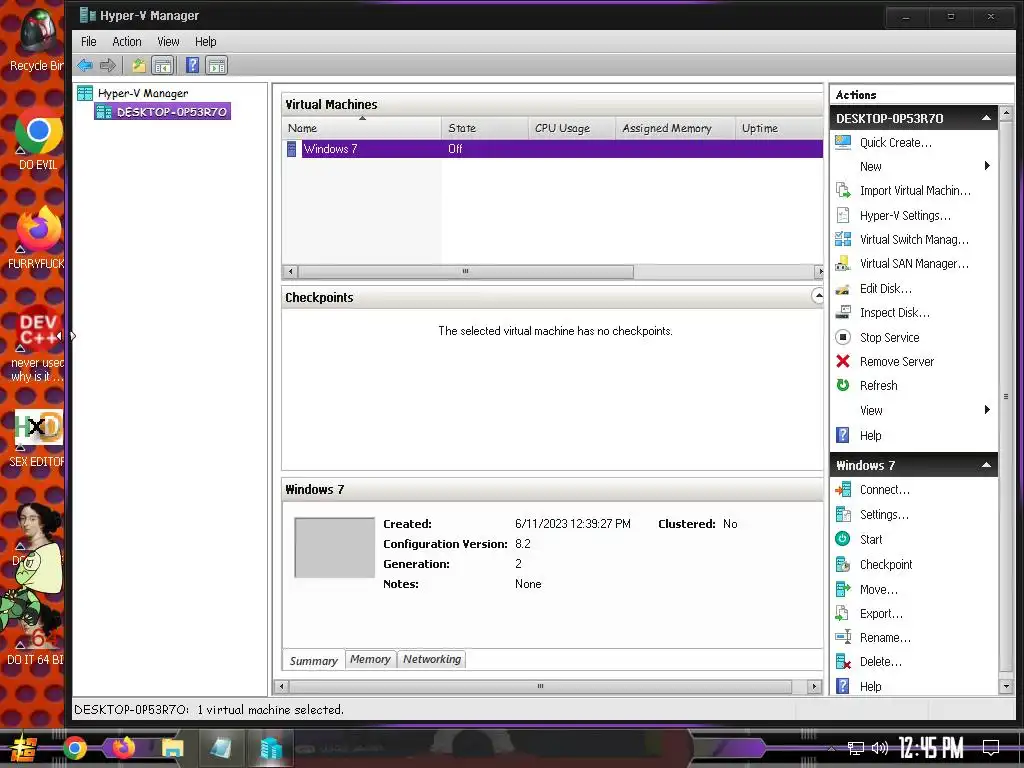Open Hyper-V Settings action
Image resolution: width=1024 pixels, height=768 pixels.
point(905,216)
